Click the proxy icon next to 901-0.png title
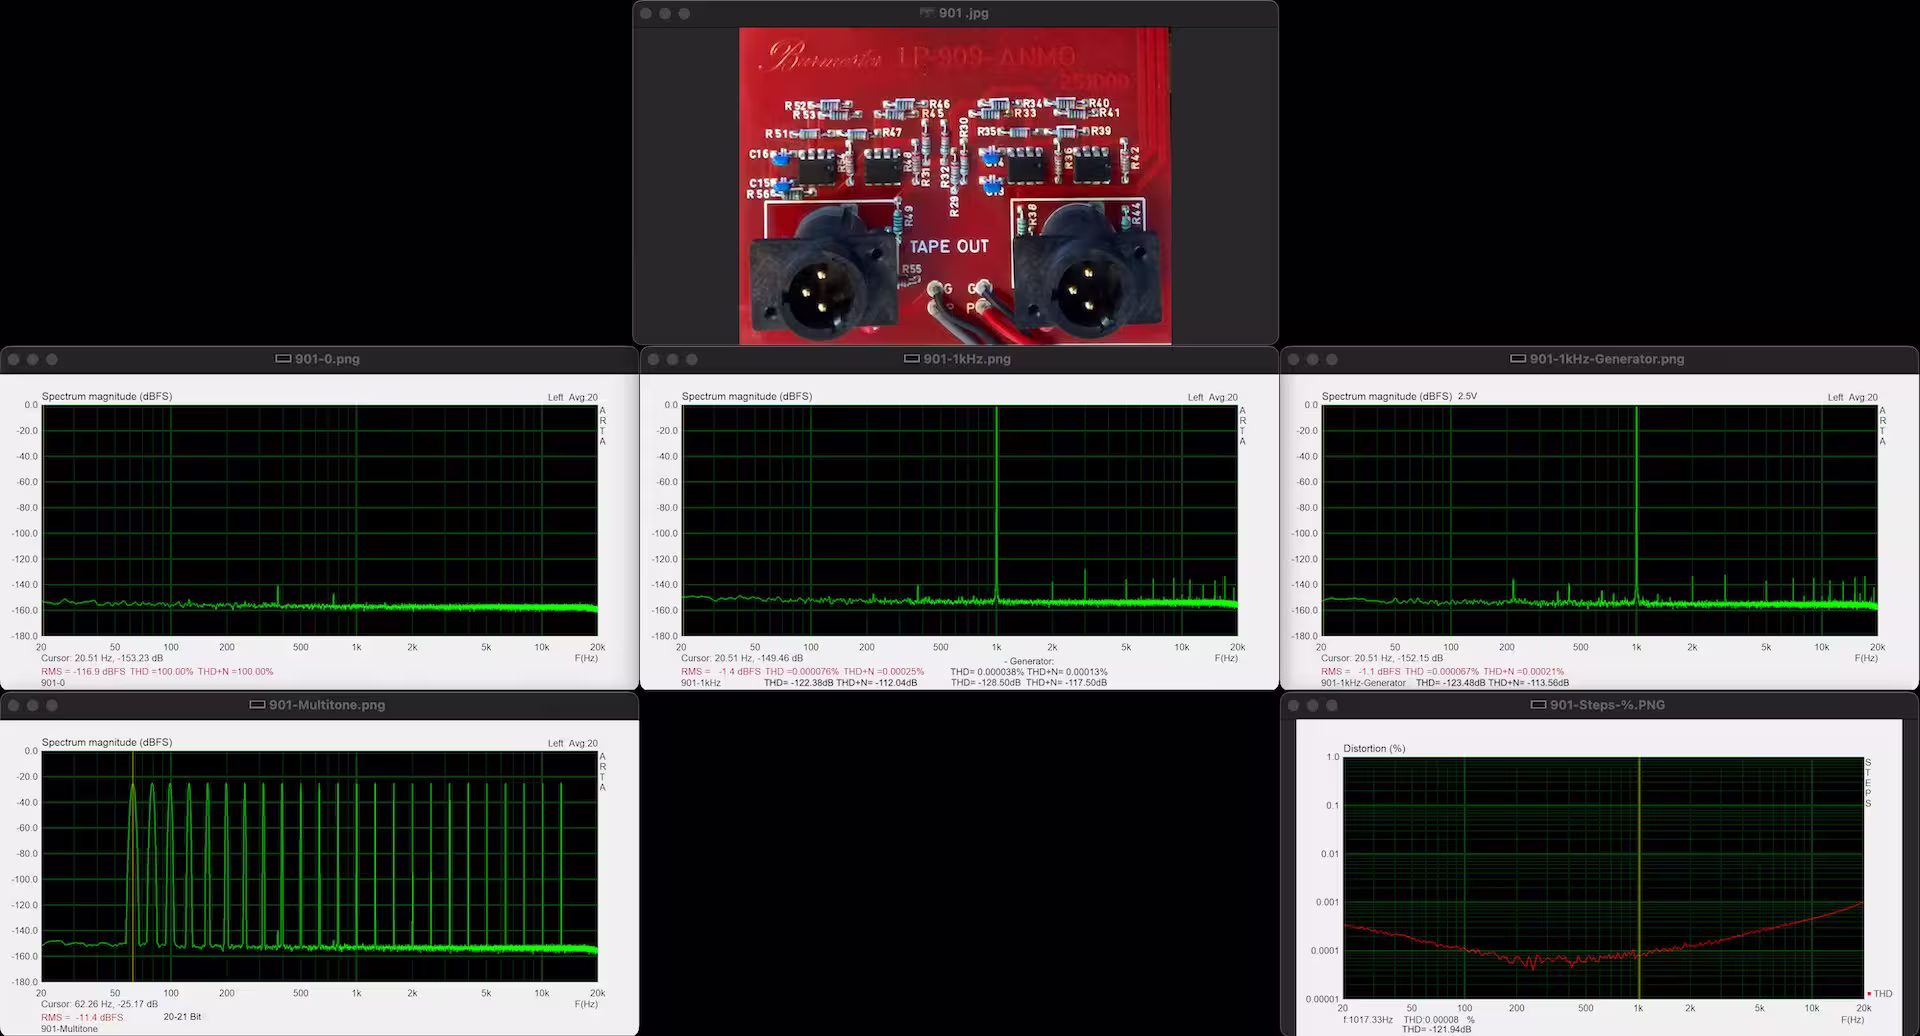This screenshot has width=1920, height=1036. point(283,359)
